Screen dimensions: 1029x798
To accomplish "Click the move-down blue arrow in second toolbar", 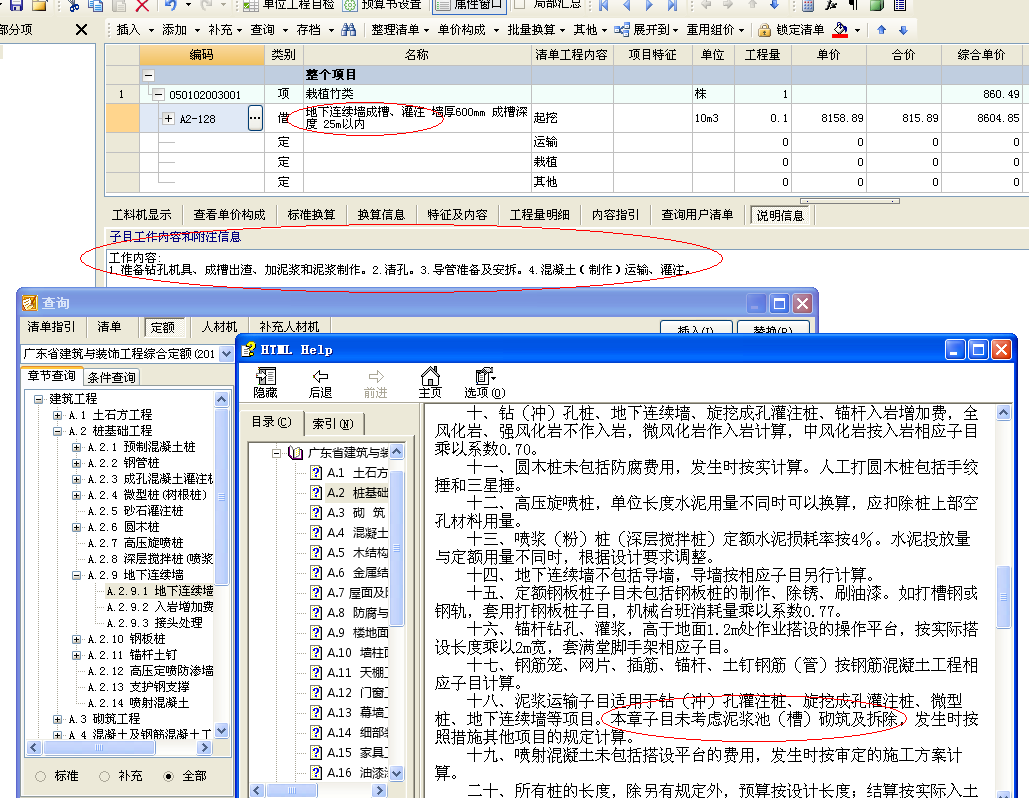I will (903, 30).
